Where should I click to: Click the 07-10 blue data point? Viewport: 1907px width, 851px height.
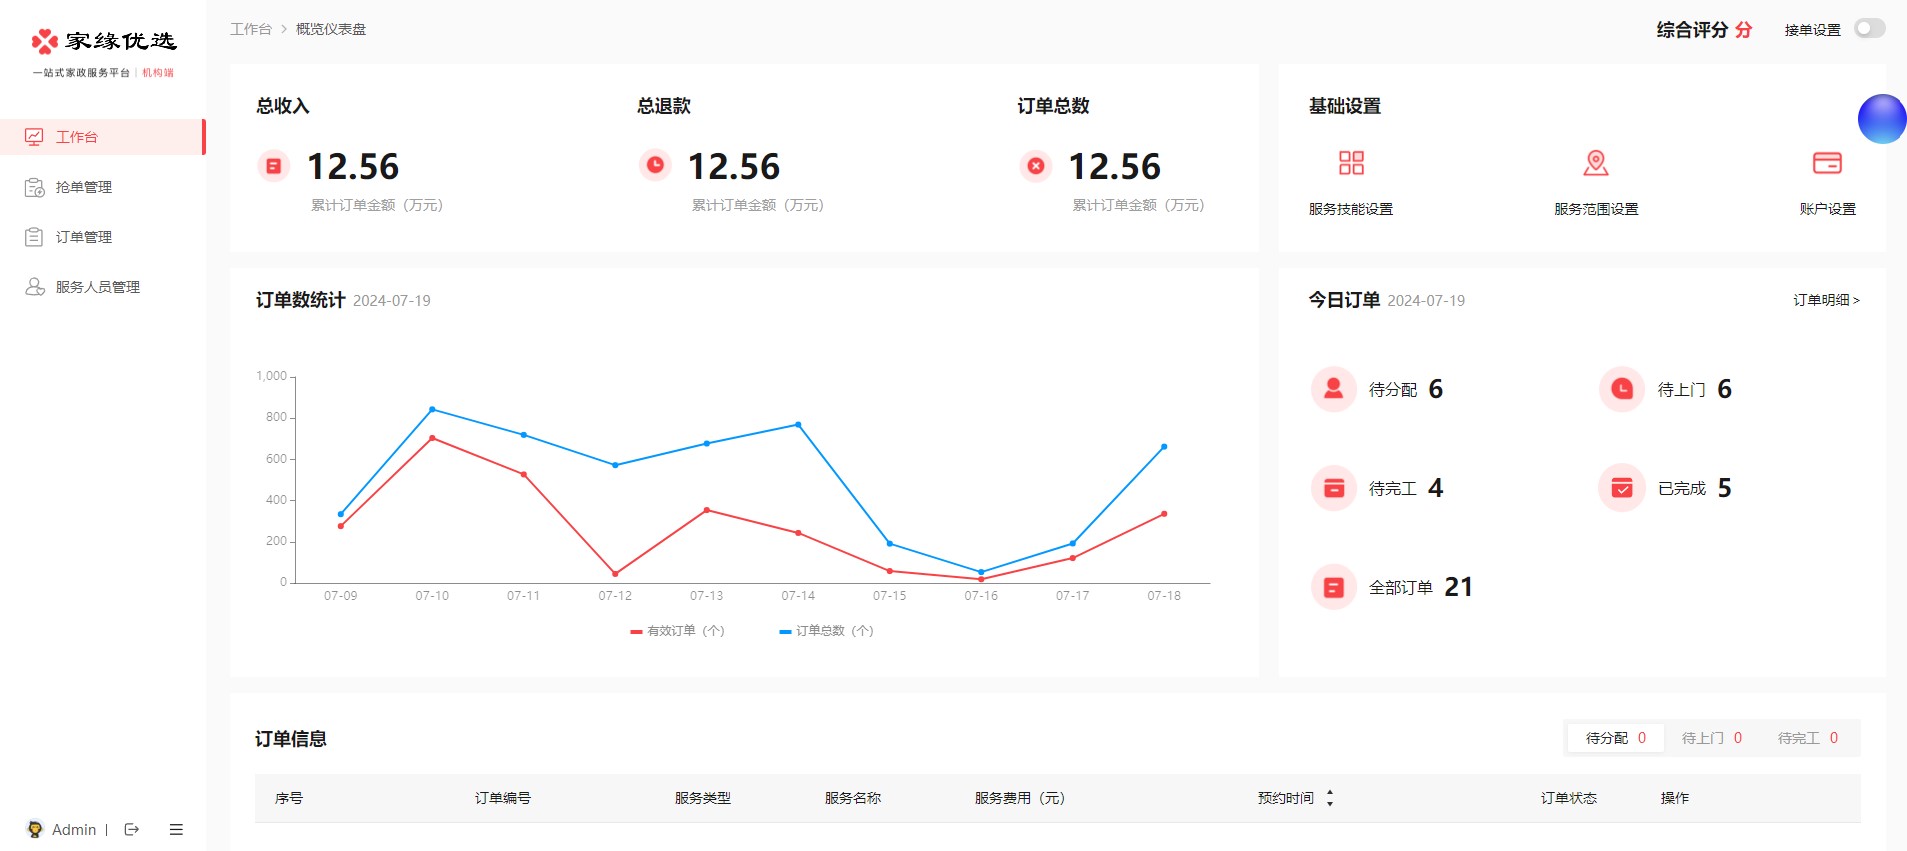pos(432,409)
